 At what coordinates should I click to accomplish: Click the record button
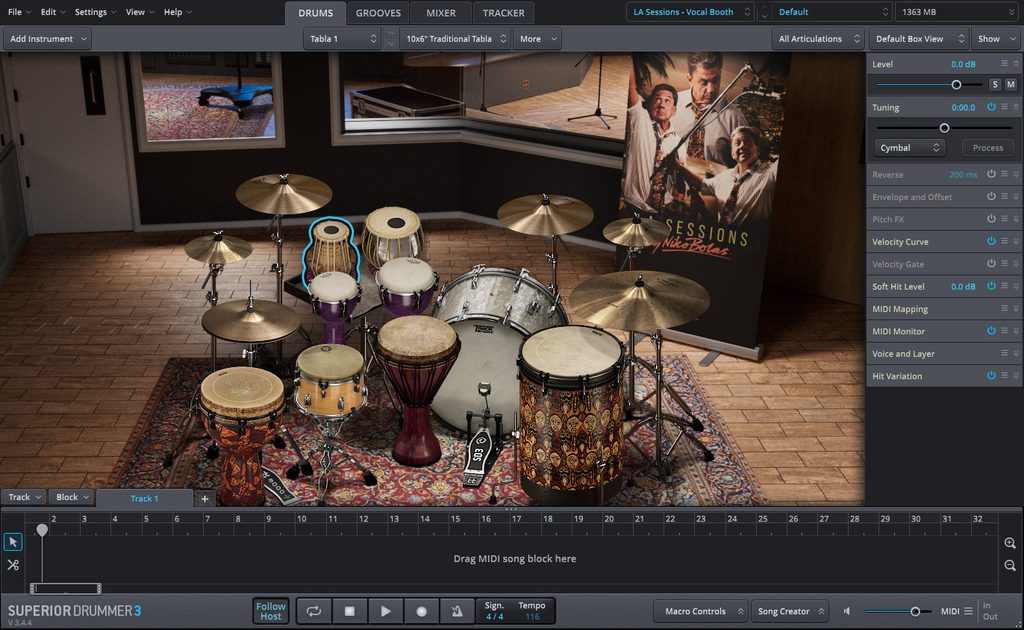(421, 611)
